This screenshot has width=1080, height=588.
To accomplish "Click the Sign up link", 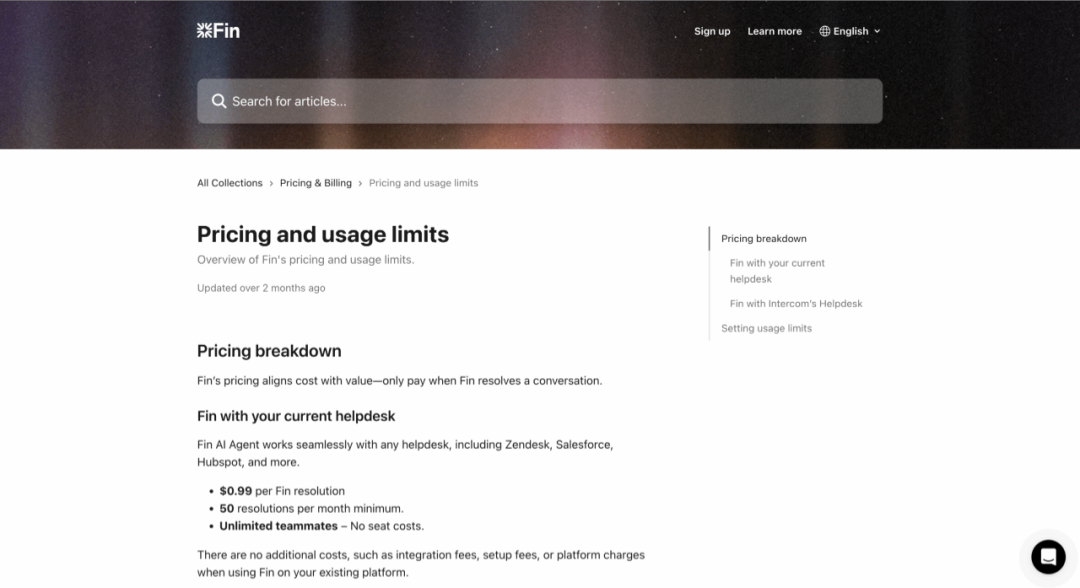I will [x=712, y=31].
